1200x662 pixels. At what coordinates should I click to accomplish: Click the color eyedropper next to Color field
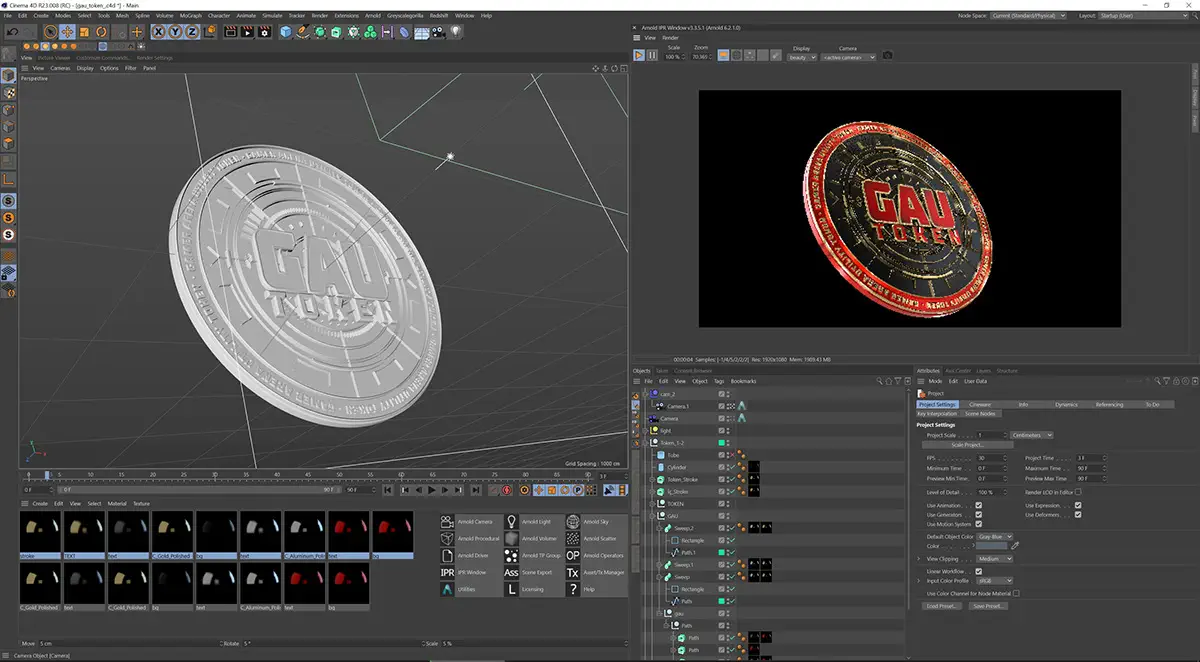point(1015,546)
